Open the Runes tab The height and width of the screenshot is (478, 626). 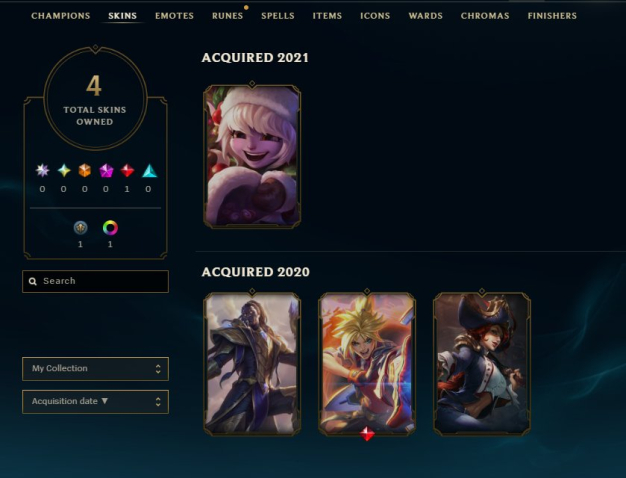(228, 16)
